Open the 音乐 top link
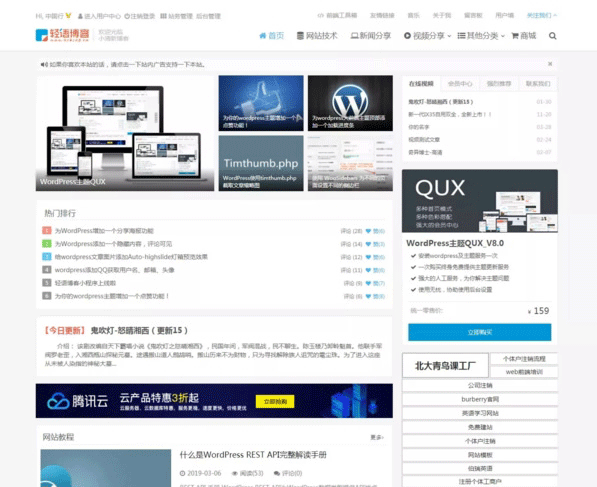 click(413, 16)
